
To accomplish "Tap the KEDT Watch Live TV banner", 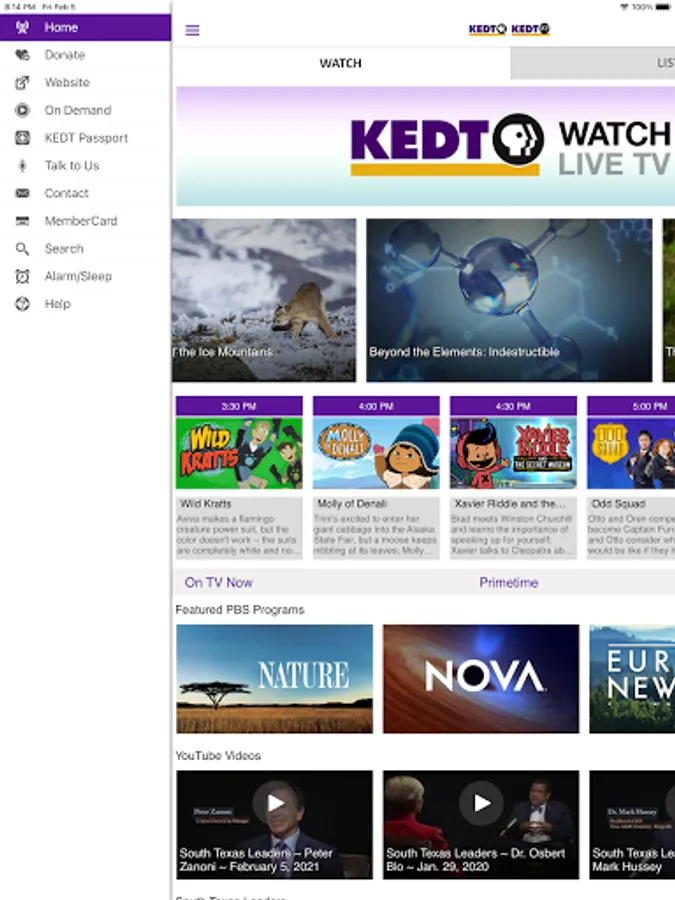I will tap(425, 146).
